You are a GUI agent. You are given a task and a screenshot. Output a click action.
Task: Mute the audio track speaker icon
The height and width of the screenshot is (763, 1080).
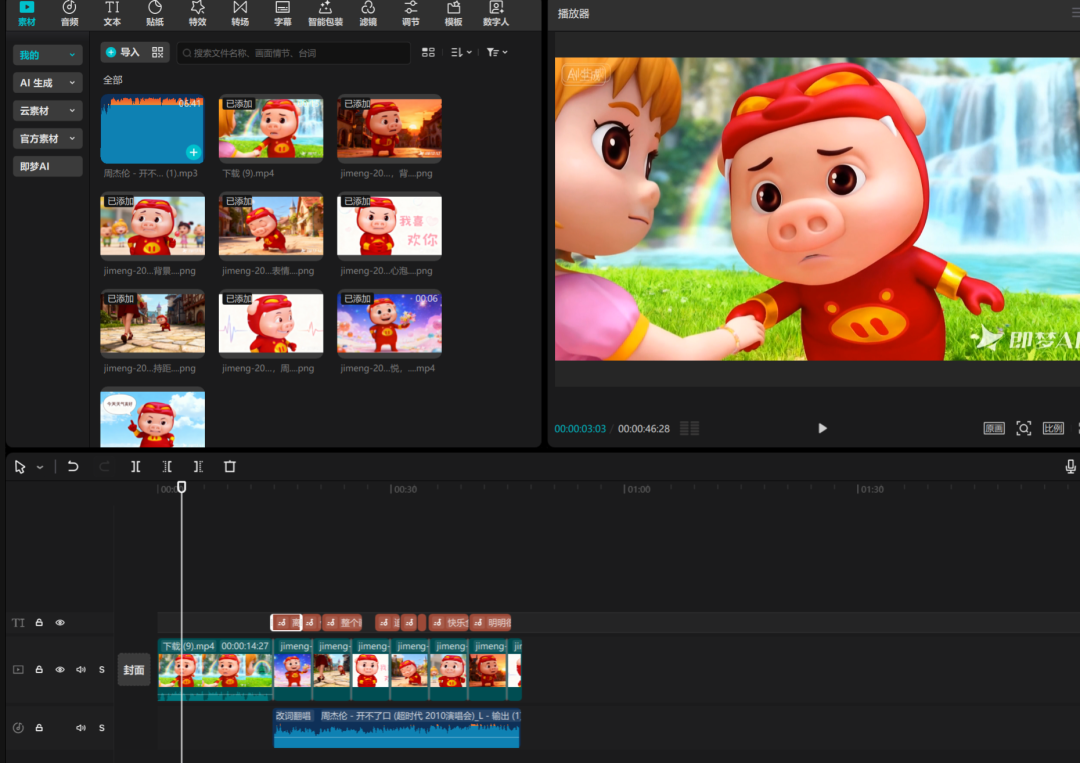point(81,728)
